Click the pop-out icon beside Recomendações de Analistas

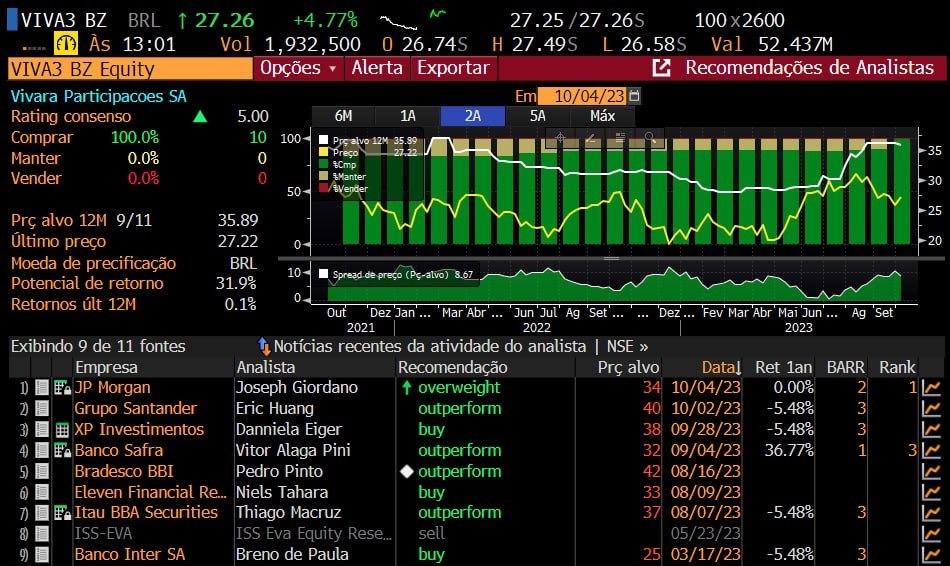(661, 68)
